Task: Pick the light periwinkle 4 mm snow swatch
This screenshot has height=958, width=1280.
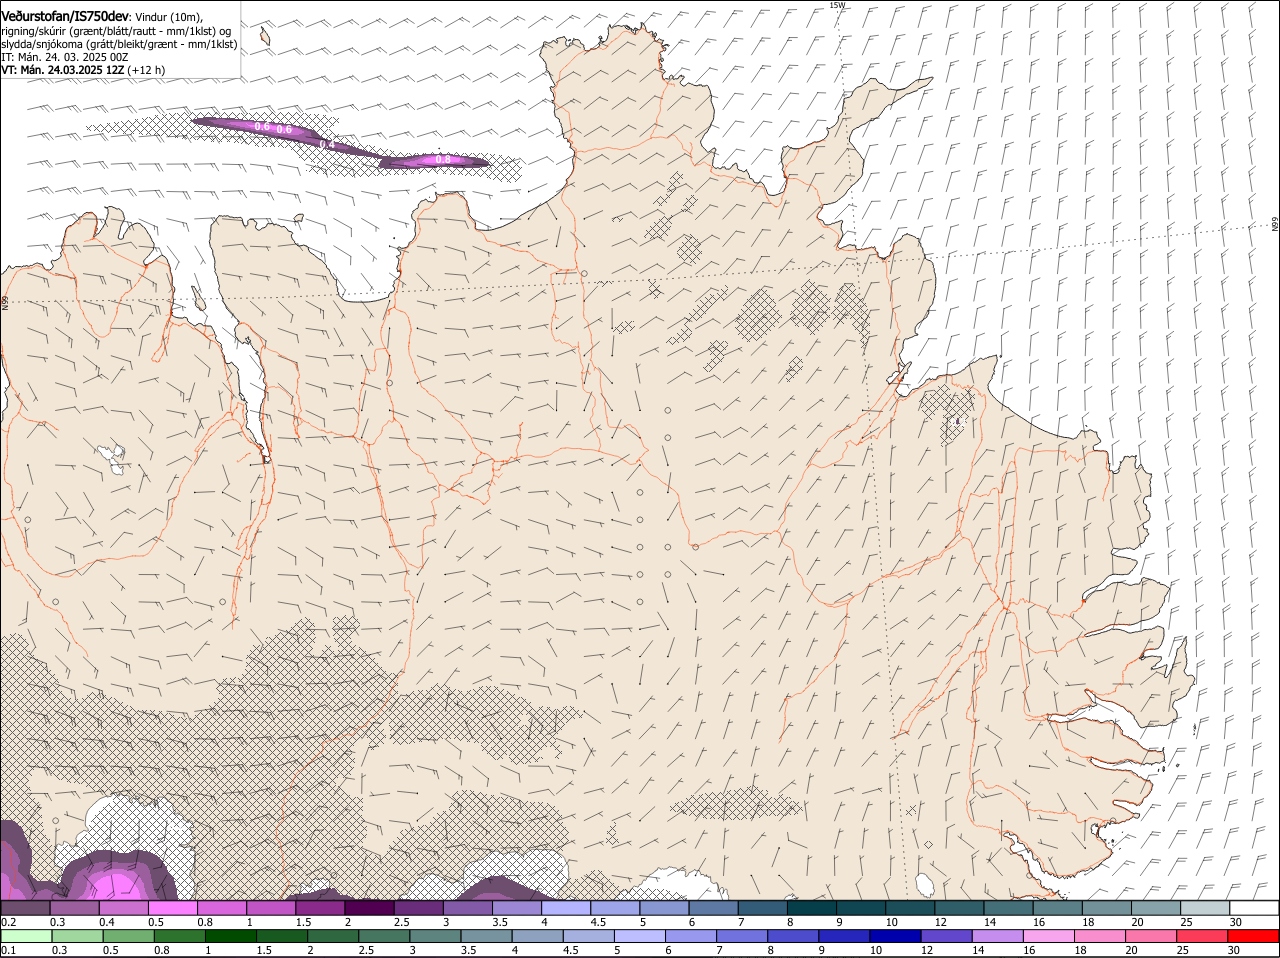Action: 565,908
